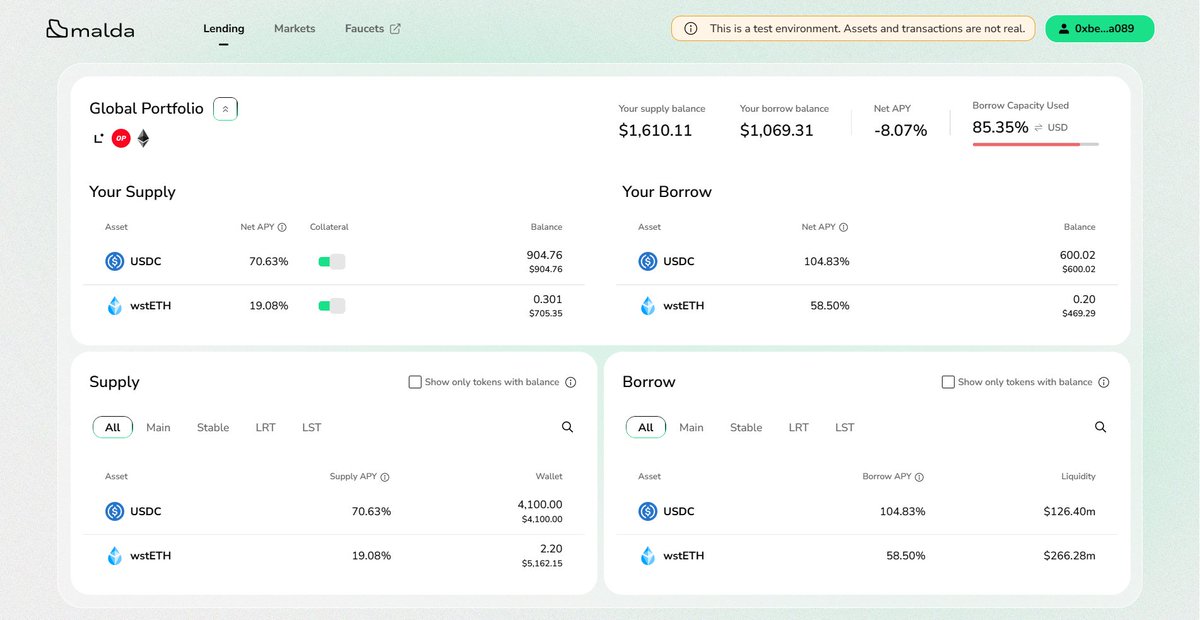The image size is (1200, 620).
Task: Click the $126.40m USDC liquidity value
Action: coord(1070,511)
